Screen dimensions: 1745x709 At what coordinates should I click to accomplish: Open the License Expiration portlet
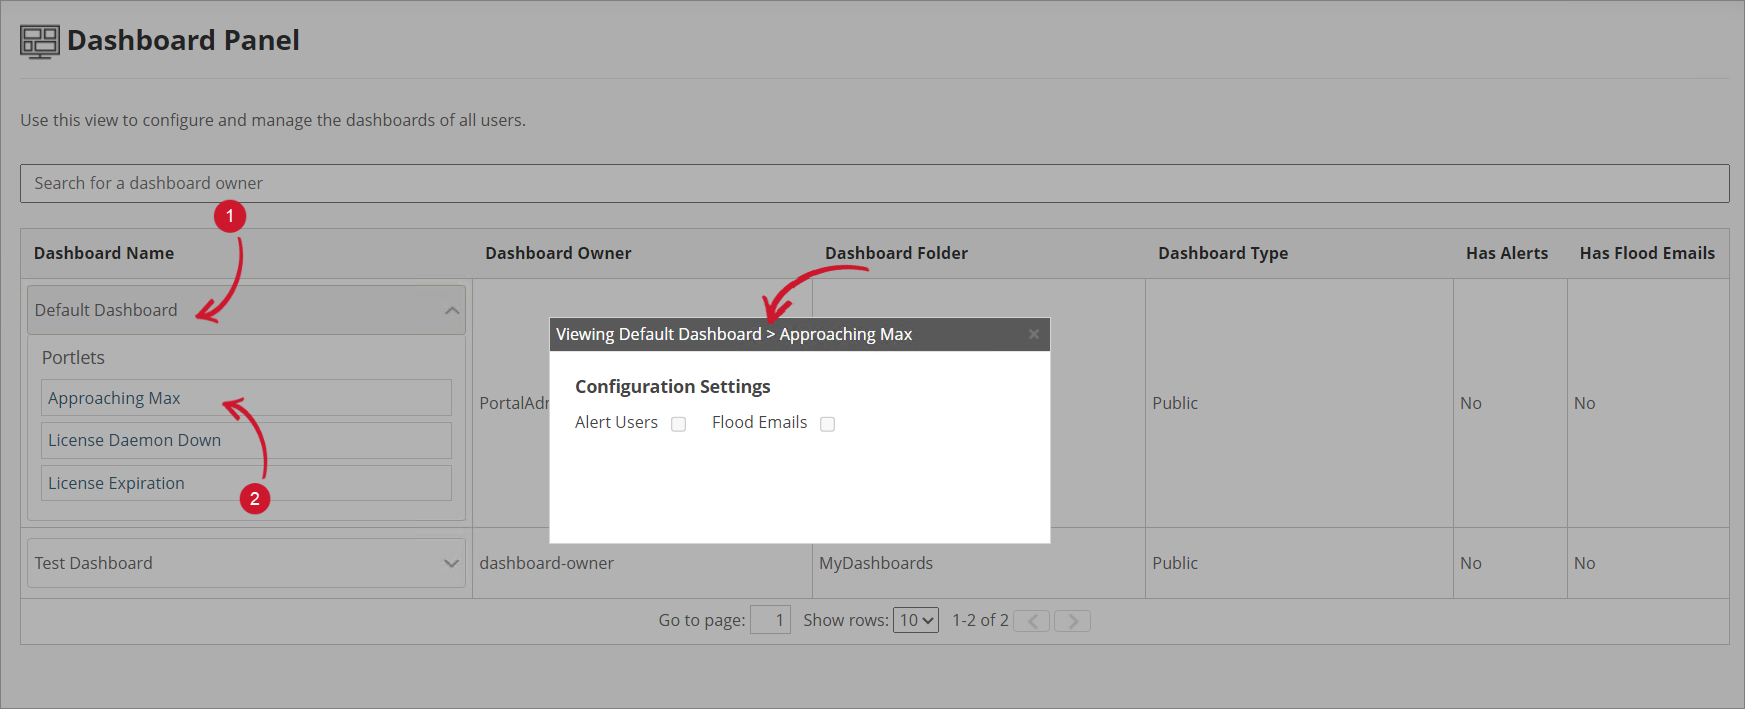tap(246, 483)
